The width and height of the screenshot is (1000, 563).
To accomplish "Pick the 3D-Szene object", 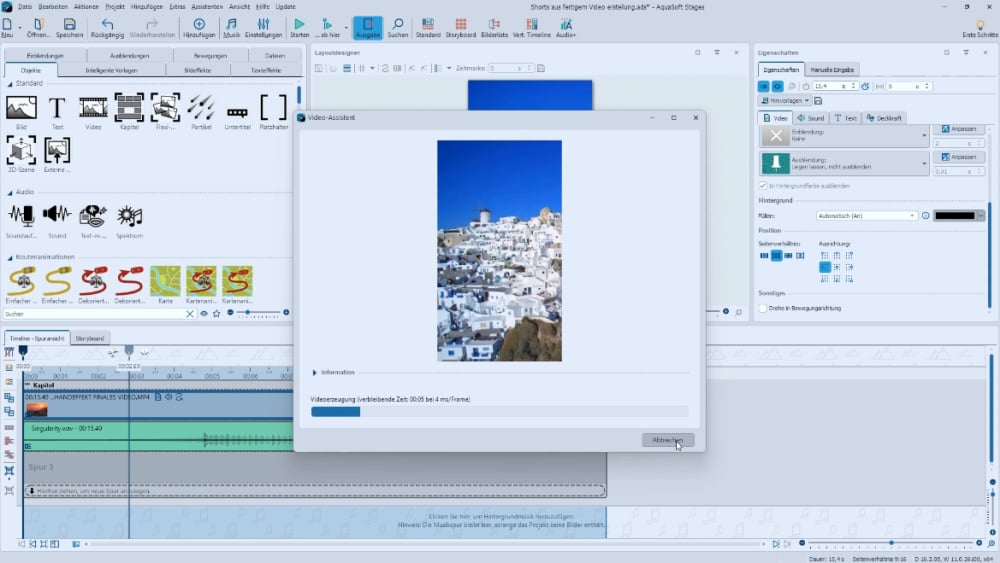I will (21, 151).
